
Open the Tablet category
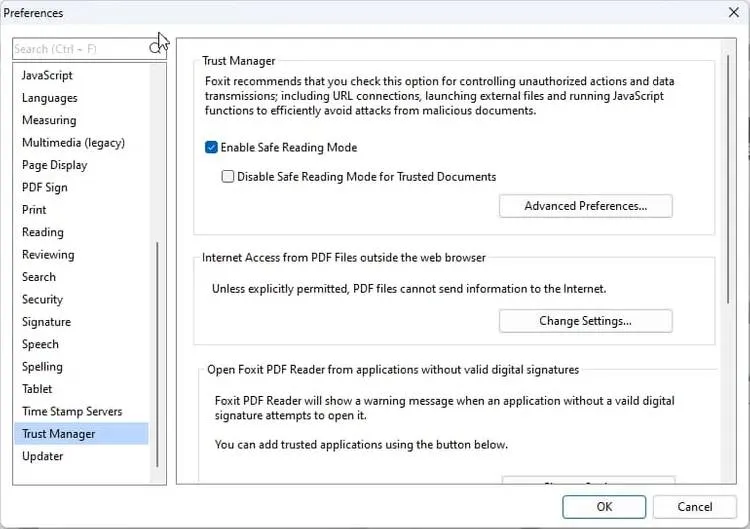pos(81,389)
